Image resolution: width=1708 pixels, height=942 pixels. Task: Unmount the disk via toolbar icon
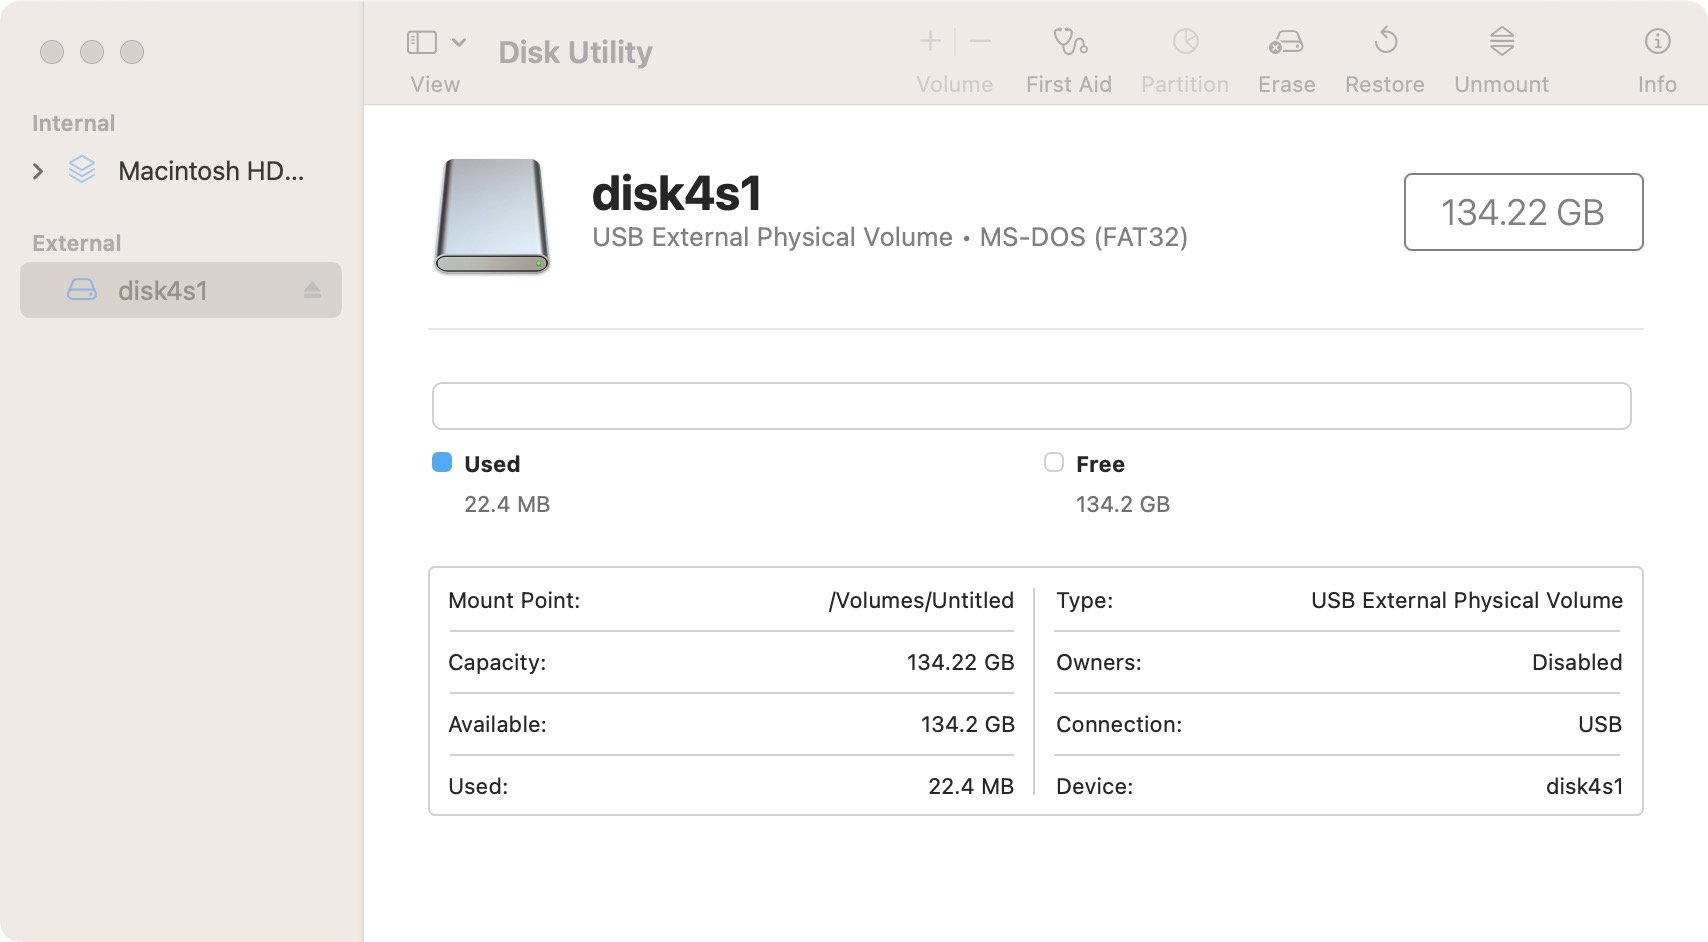1502,41
